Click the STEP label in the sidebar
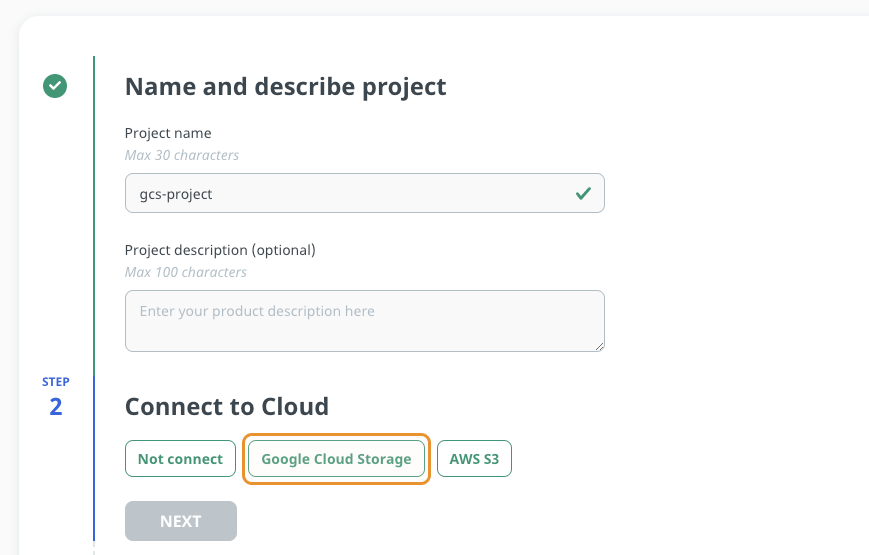This screenshot has width=869, height=555. (x=55, y=382)
